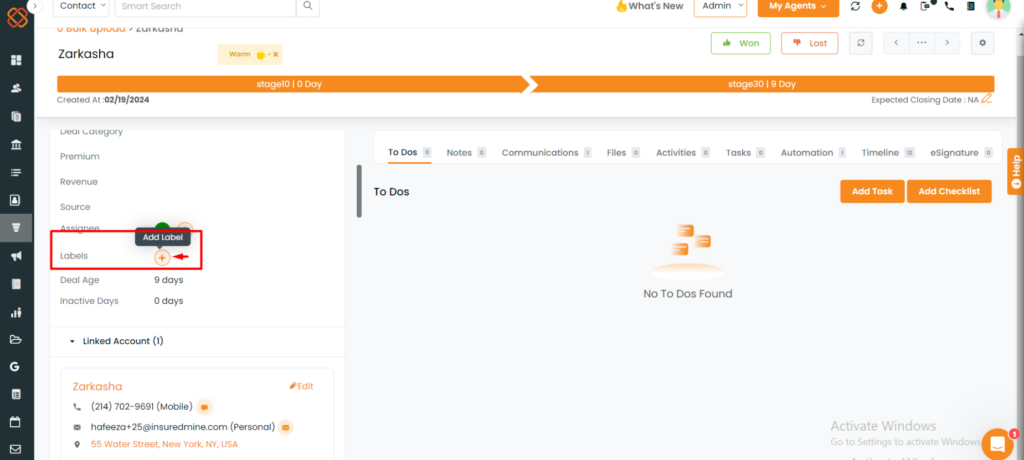Open the bank building icon in sidebar
Image resolution: width=1024 pixels, height=460 pixels.
(x=16, y=144)
